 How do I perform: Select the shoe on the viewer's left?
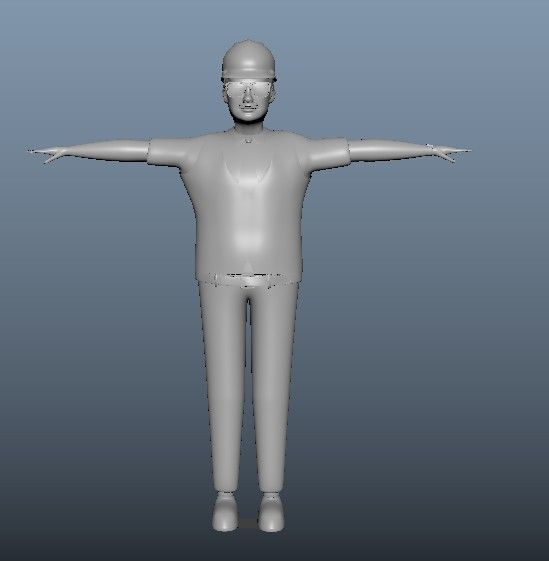(x=225, y=512)
